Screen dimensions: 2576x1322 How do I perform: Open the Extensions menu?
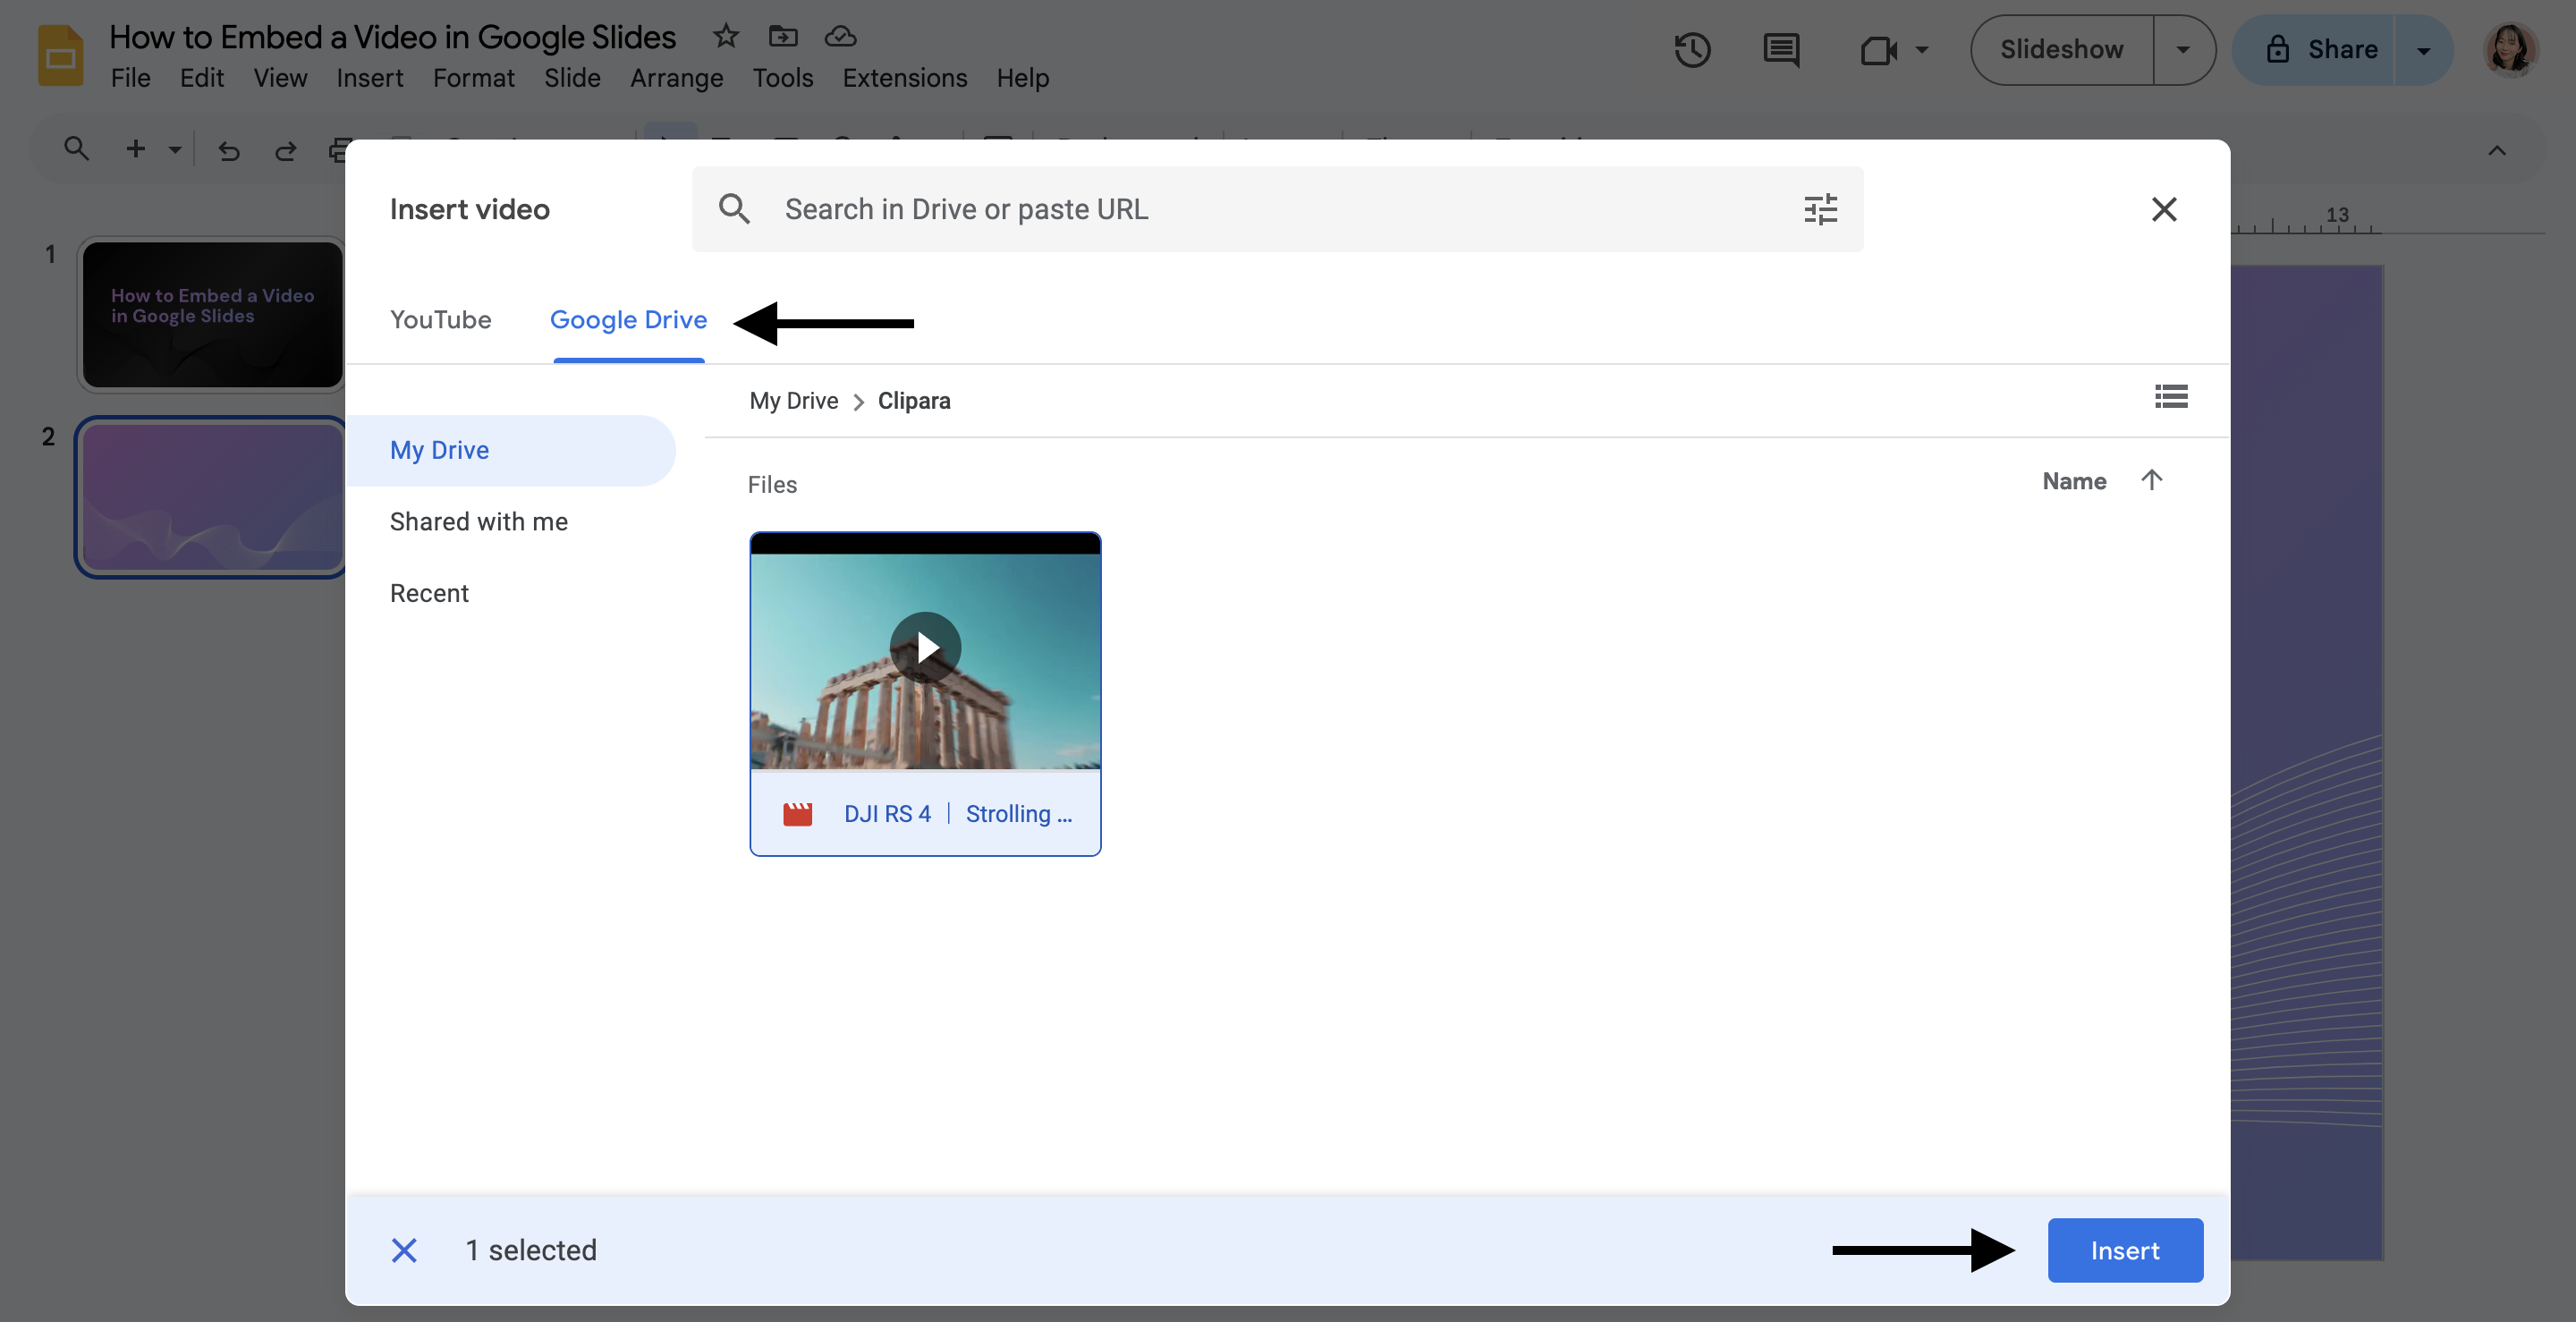tap(904, 78)
